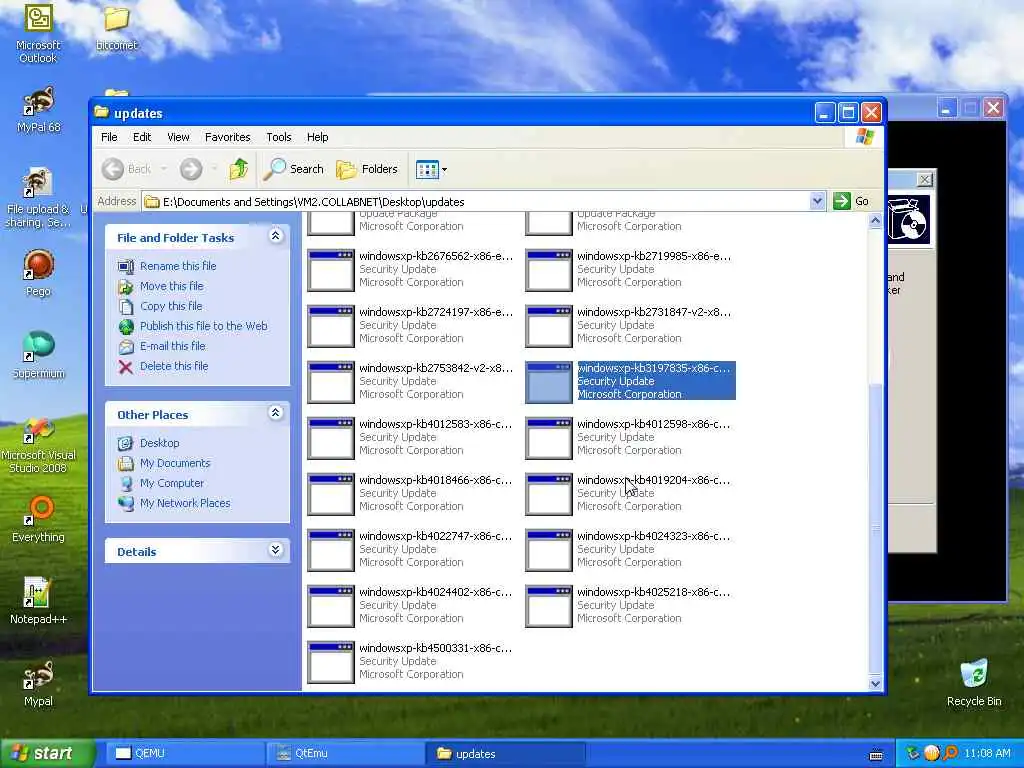Viewport: 1024px width, 768px height.
Task: Select windowsxp-kb2724197 file icon
Action: [x=331, y=327]
